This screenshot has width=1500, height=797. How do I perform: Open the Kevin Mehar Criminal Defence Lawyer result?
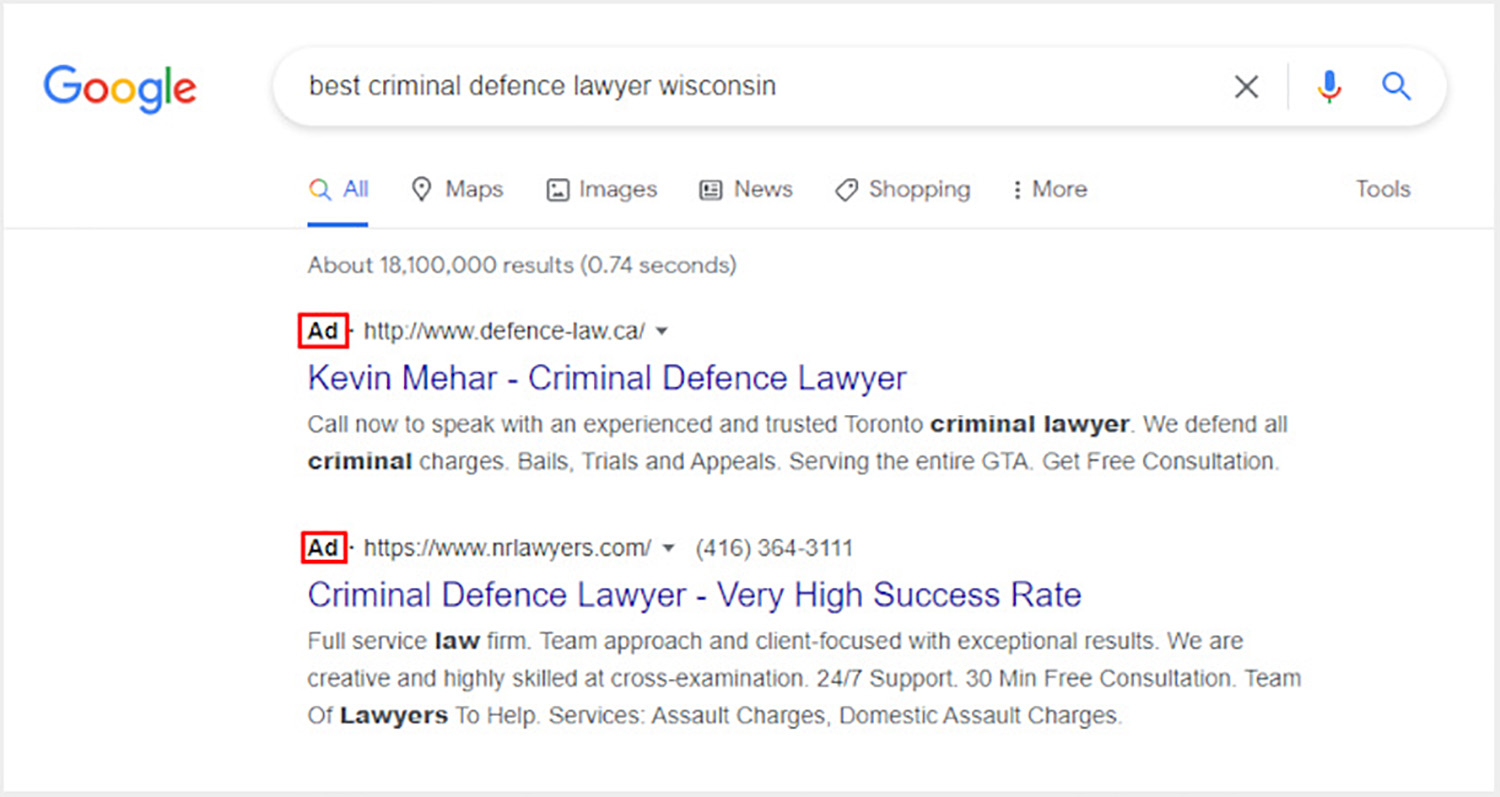tap(606, 378)
